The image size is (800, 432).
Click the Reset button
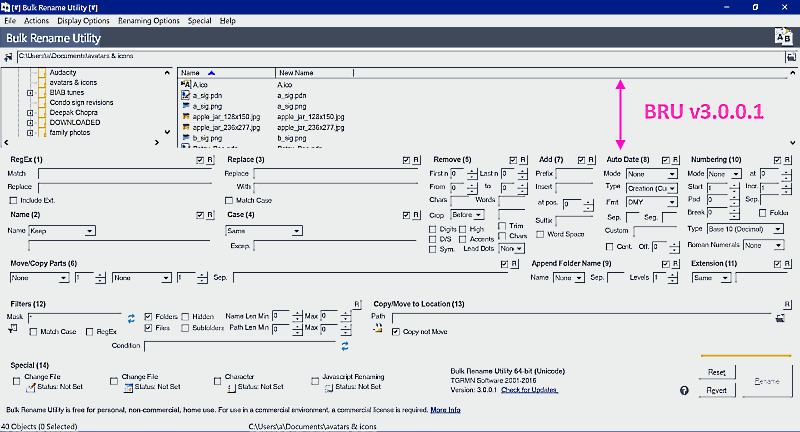[x=716, y=372]
